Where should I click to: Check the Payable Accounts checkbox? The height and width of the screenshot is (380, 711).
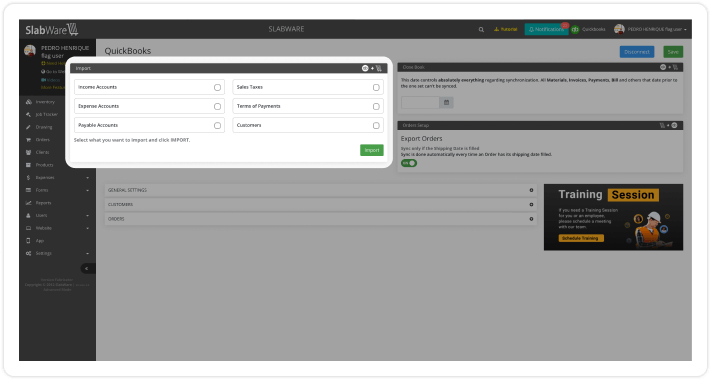217,126
